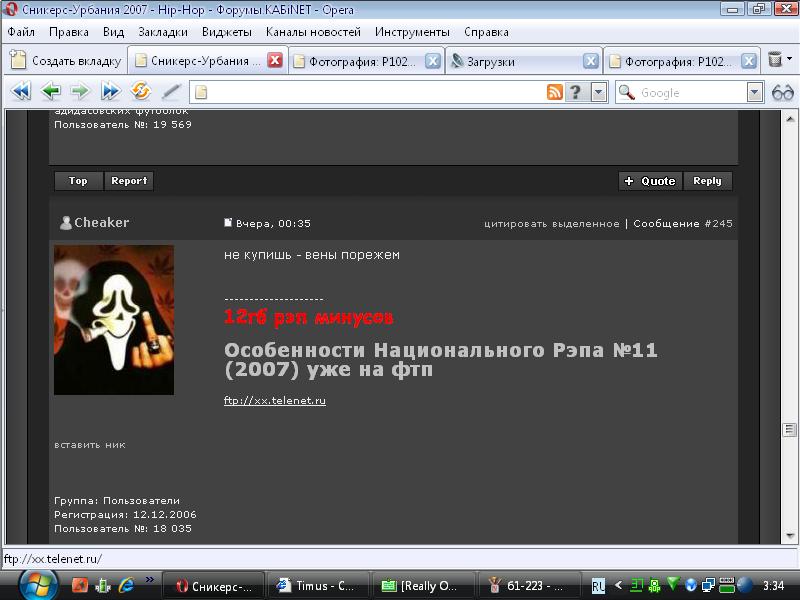Click the + Quote button
This screenshot has width=800, height=600.
(650, 181)
